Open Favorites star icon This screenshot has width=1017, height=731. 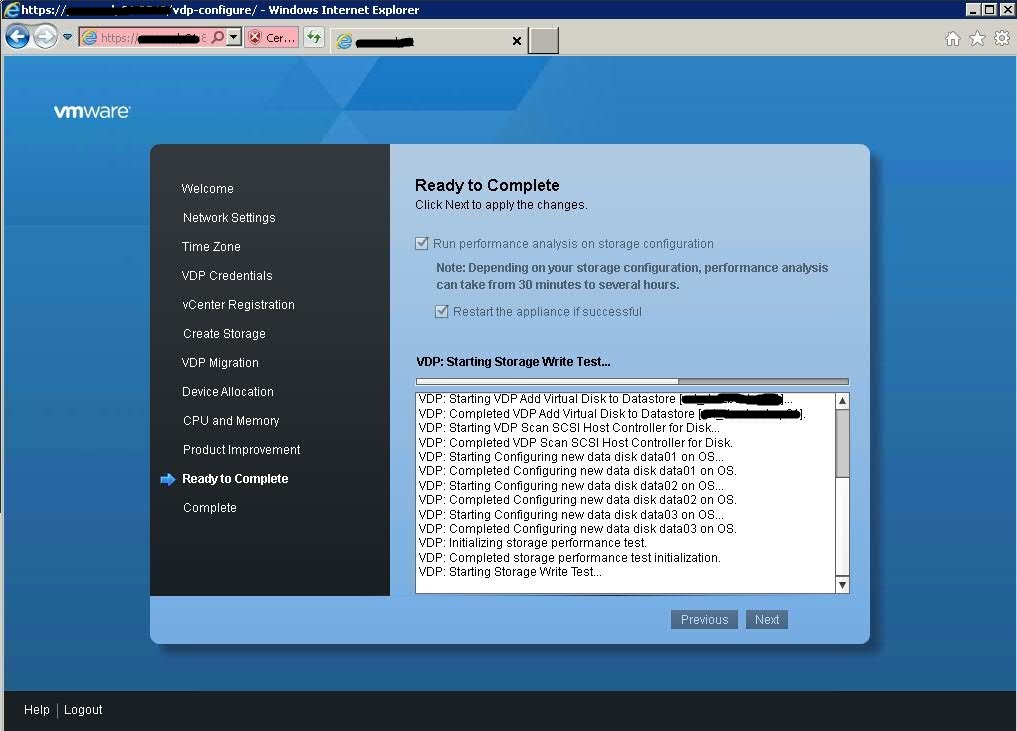pyautogui.click(x=977, y=39)
